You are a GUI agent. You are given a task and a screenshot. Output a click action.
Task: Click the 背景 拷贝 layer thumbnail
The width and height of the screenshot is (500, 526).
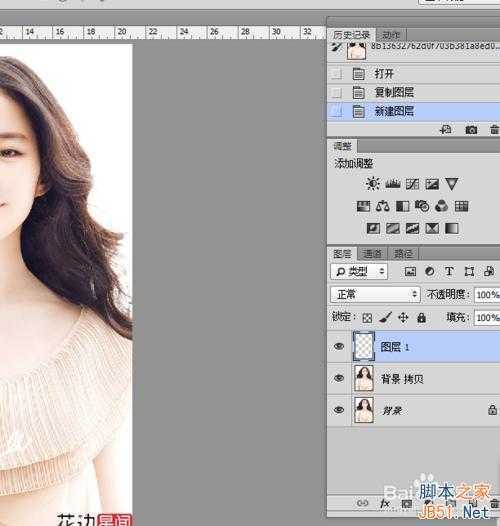coord(364,378)
